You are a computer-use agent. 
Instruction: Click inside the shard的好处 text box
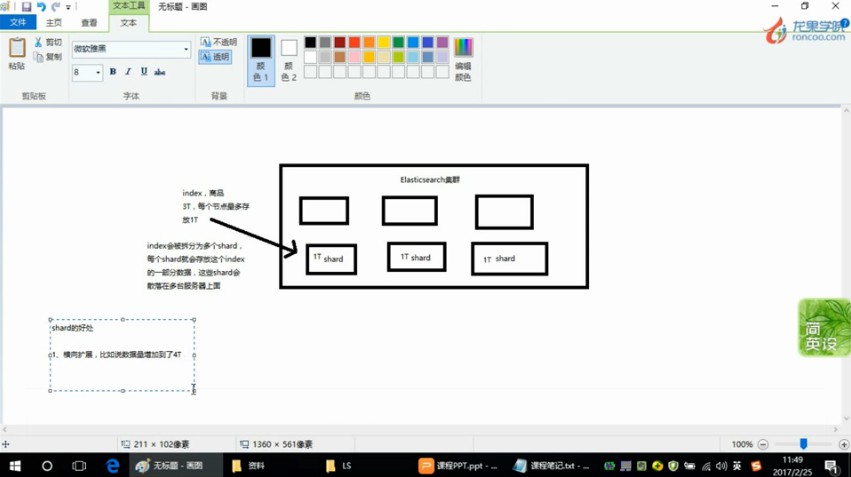click(x=122, y=355)
